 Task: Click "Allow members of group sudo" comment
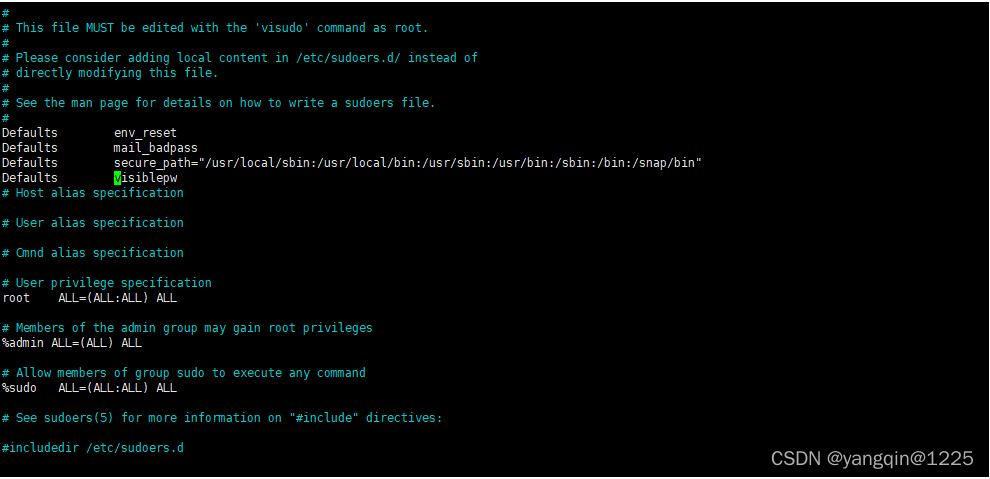[x=107, y=373]
